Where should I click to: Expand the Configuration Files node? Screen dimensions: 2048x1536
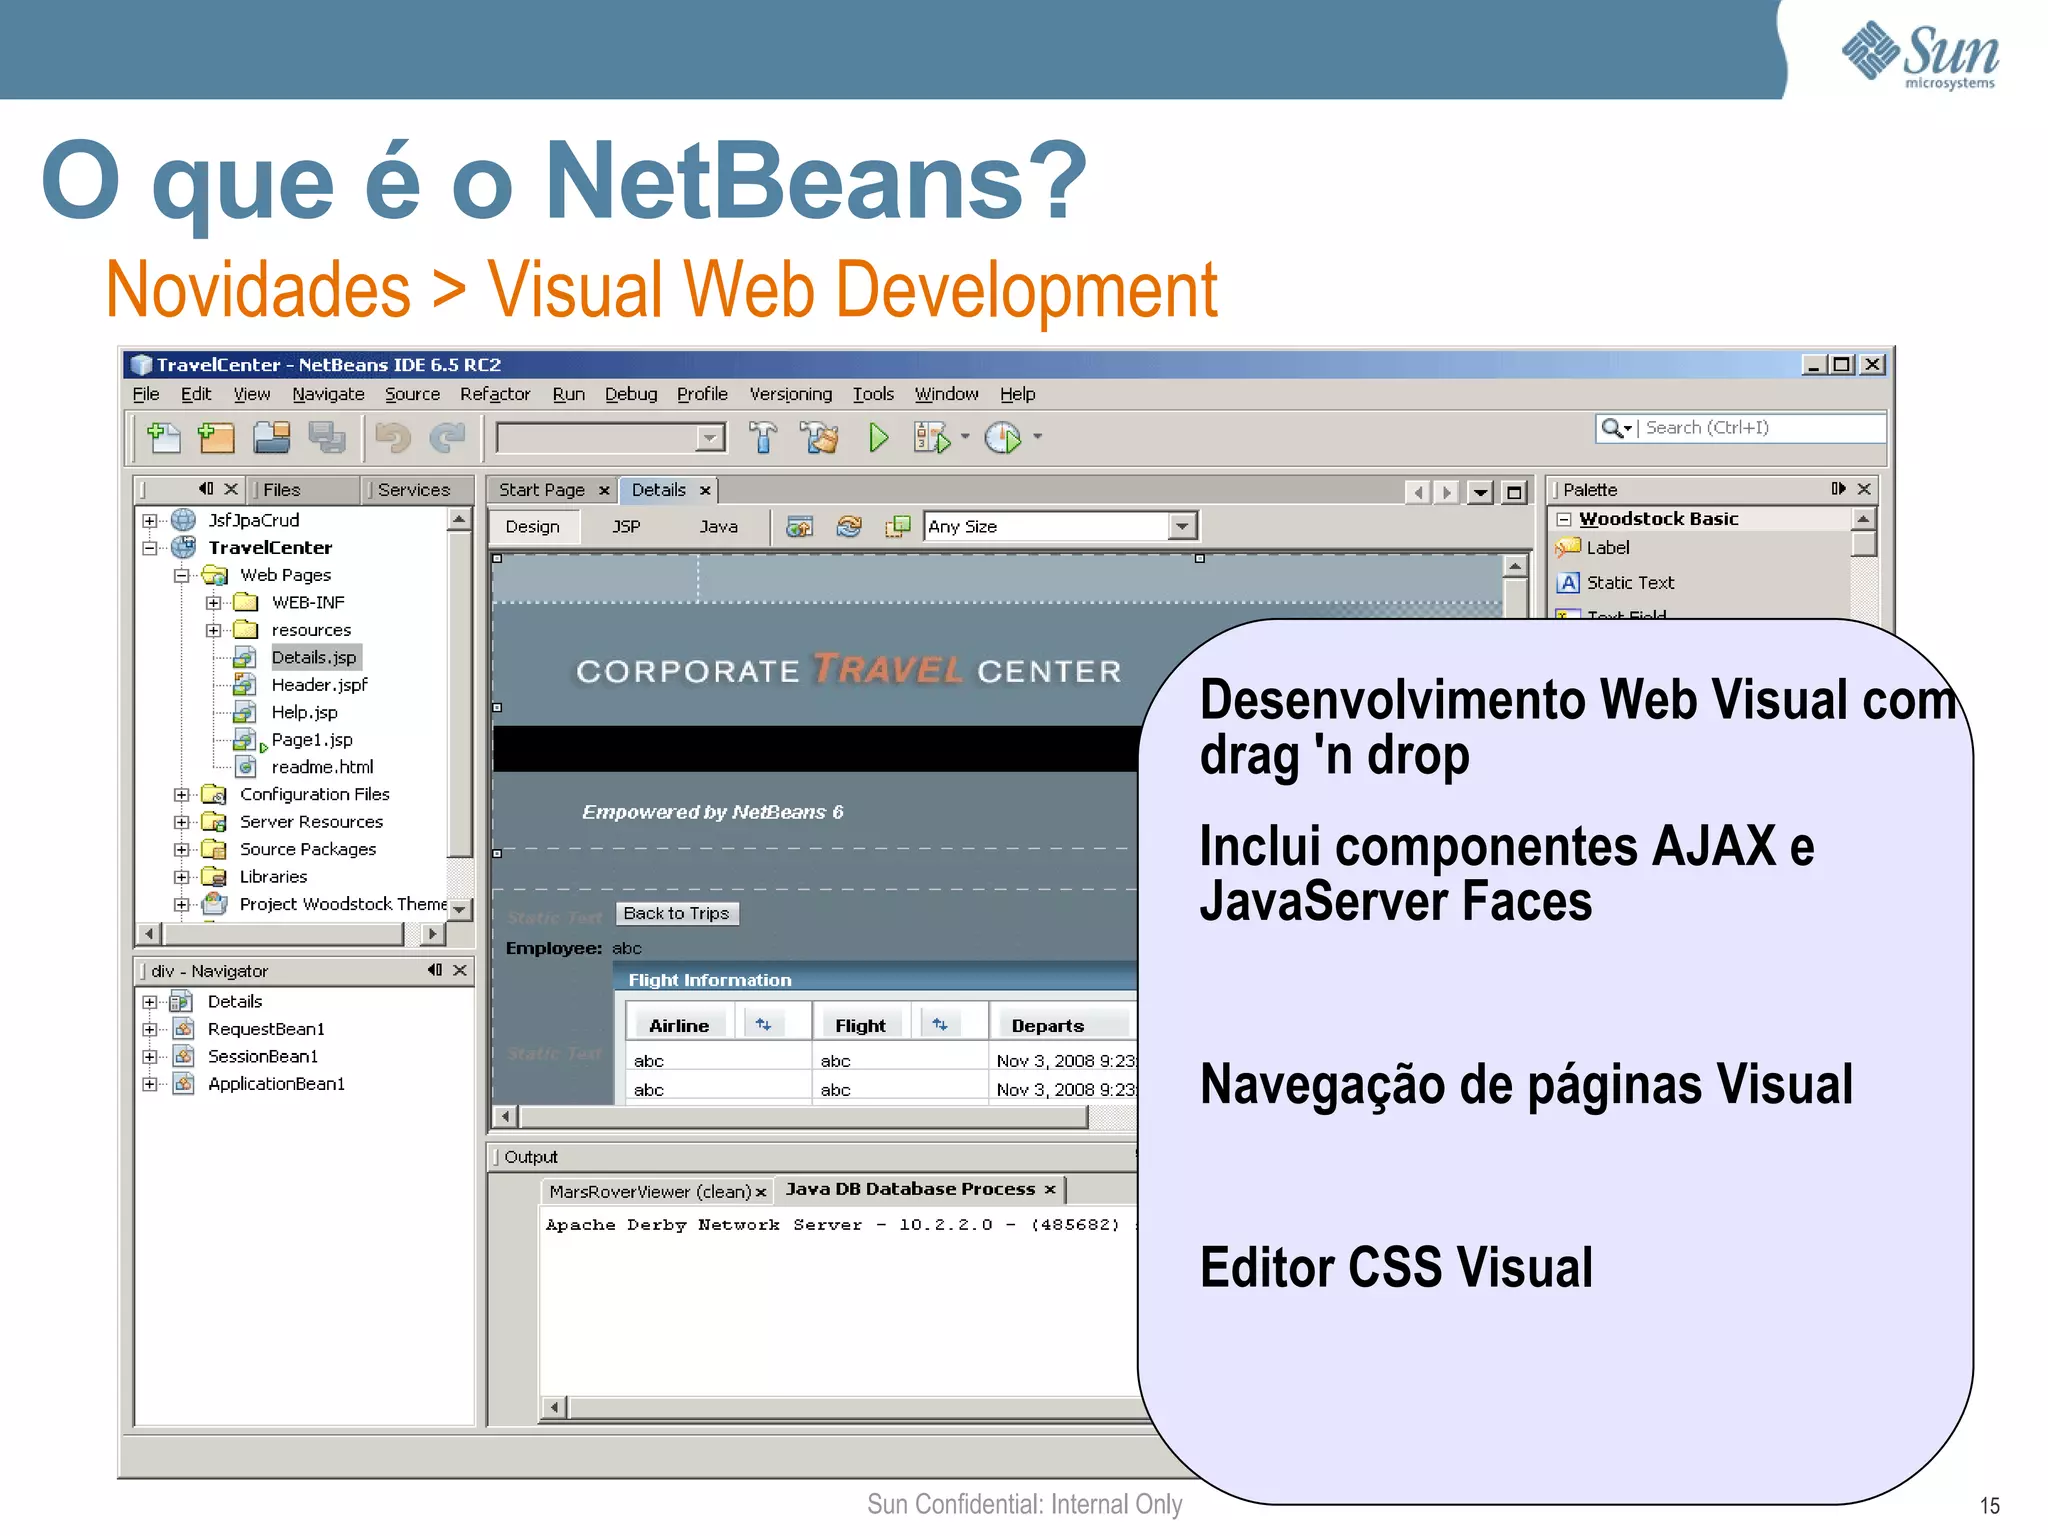click(x=181, y=795)
